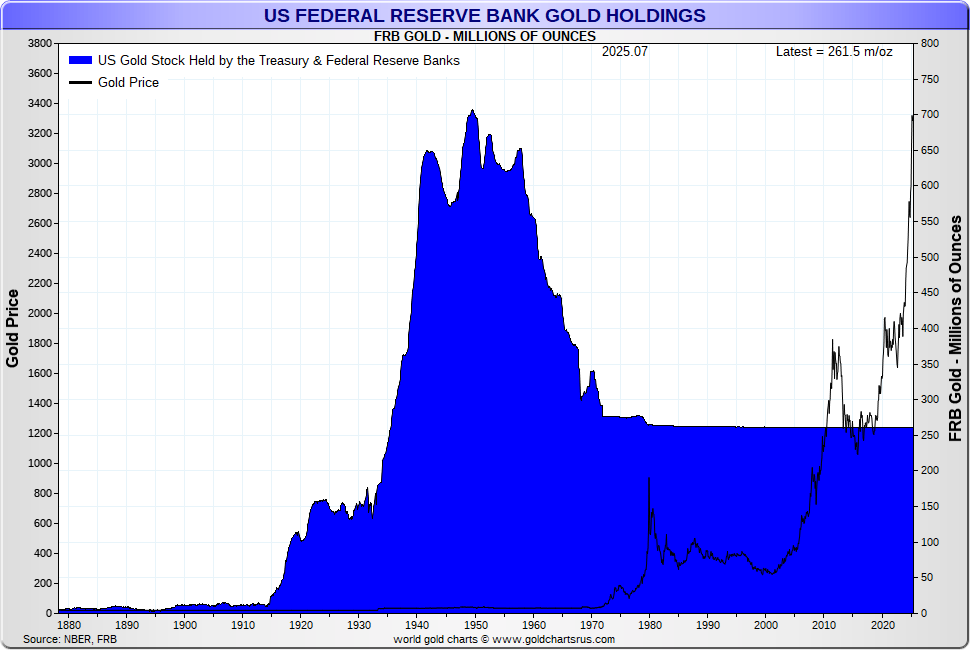Click the '1980' year label
970x650 pixels.
pos(650,625)
